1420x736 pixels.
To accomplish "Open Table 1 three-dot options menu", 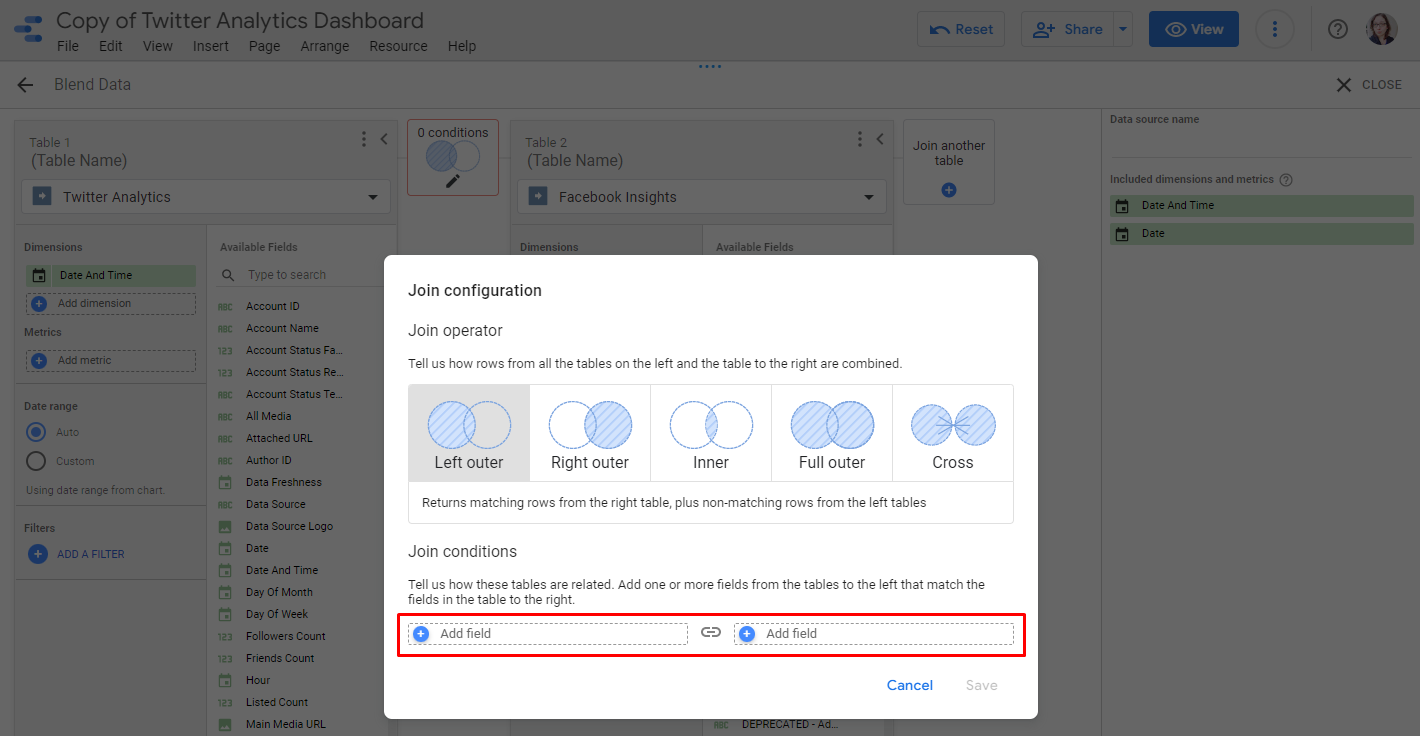I will coord(364,140).
